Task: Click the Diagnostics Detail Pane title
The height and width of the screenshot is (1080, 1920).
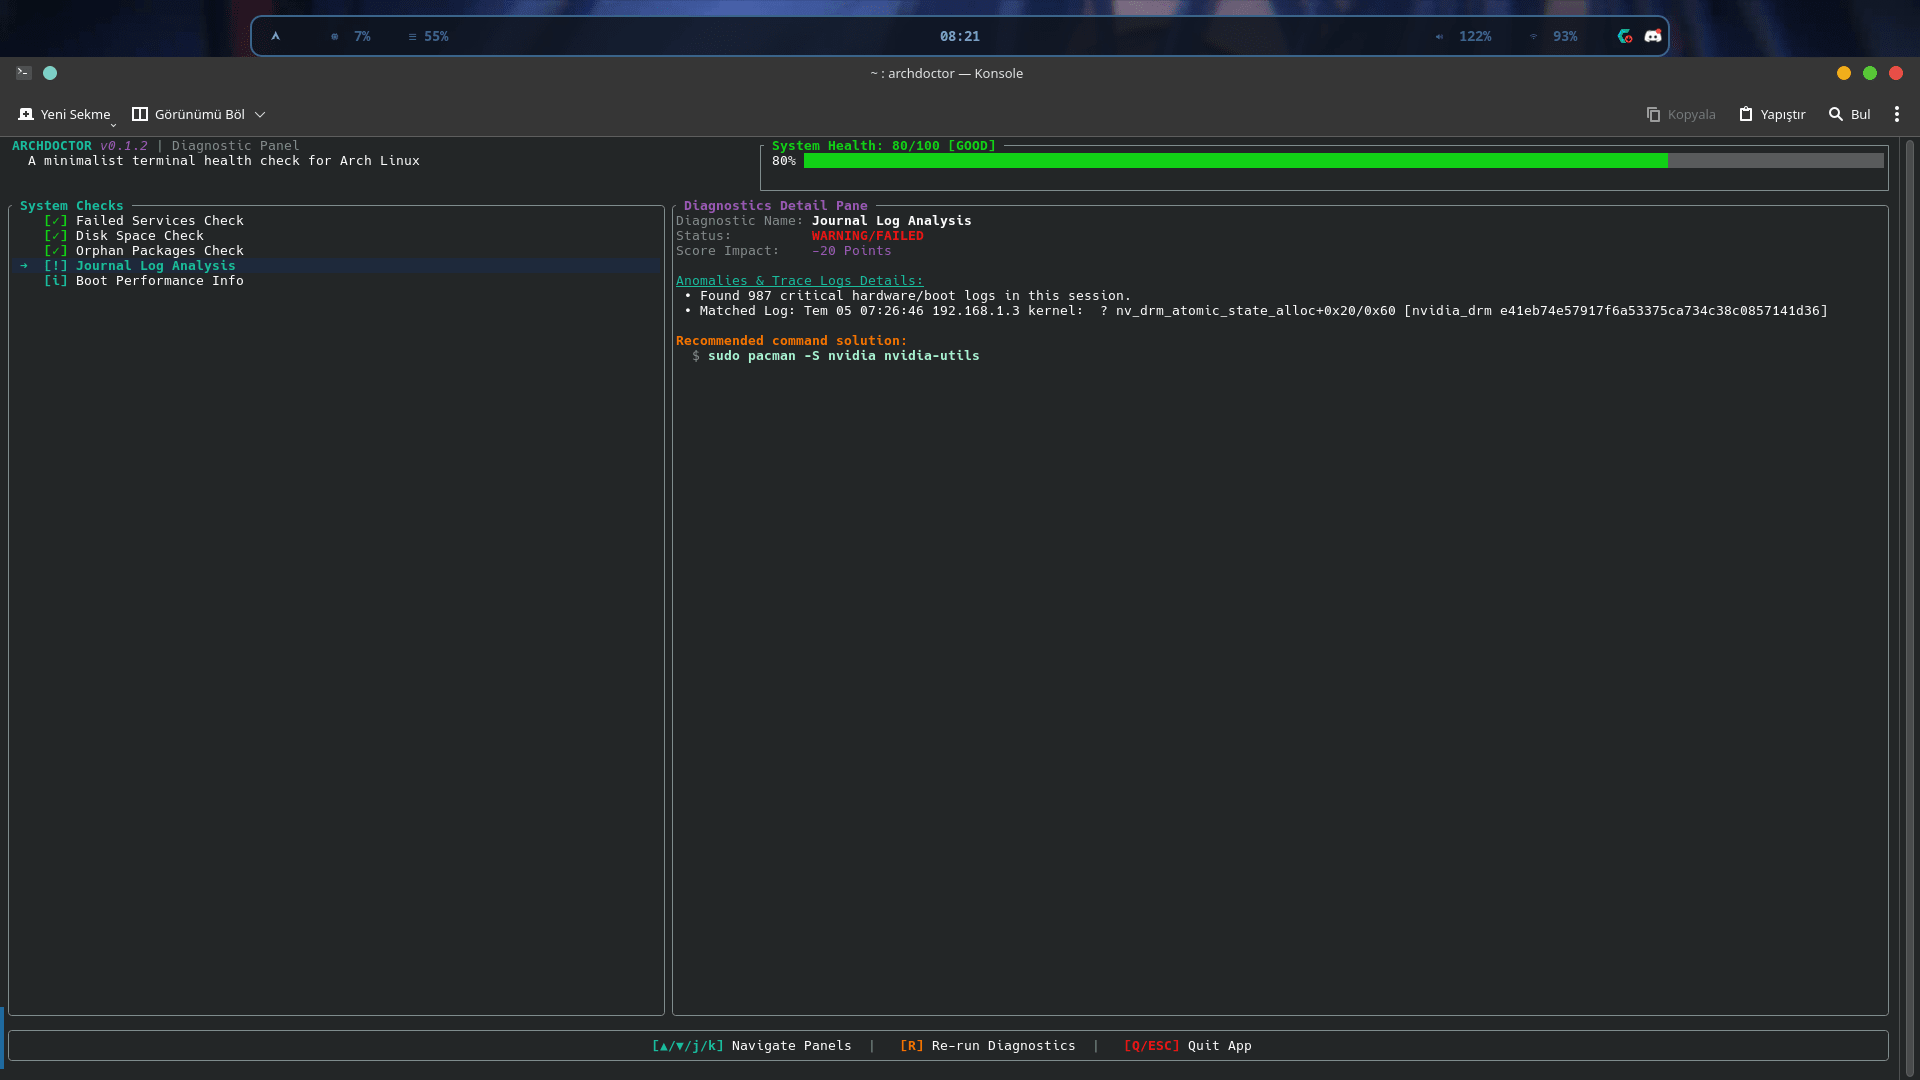Action: tap(776, 206)
